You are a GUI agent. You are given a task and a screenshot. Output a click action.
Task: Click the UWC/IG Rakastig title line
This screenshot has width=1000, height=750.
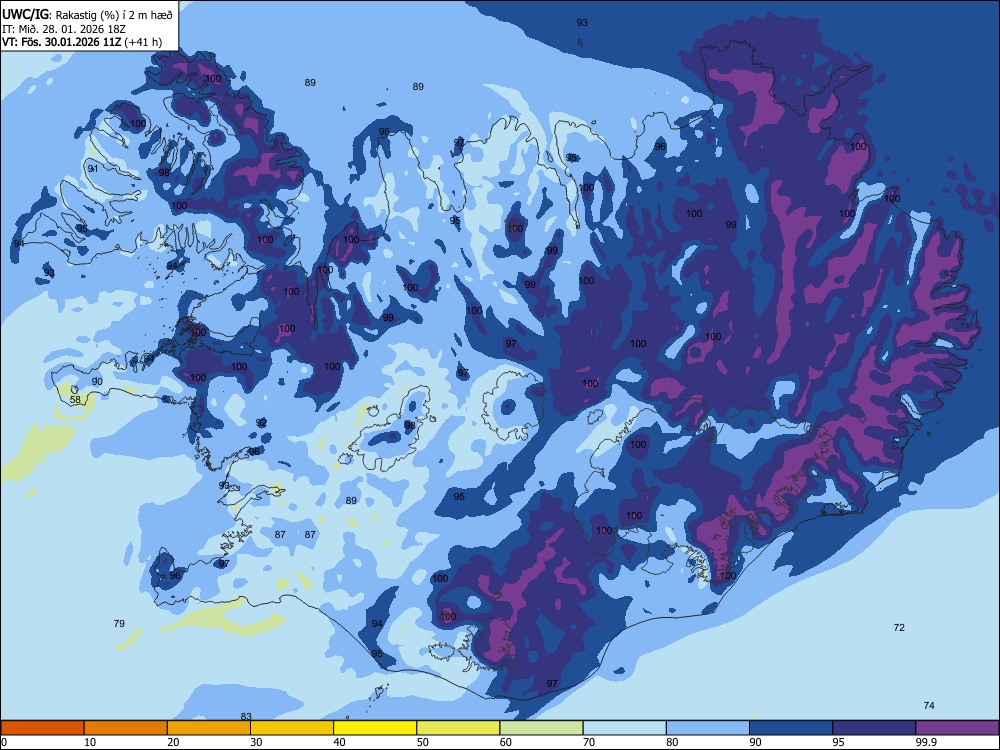pos(87,15)
